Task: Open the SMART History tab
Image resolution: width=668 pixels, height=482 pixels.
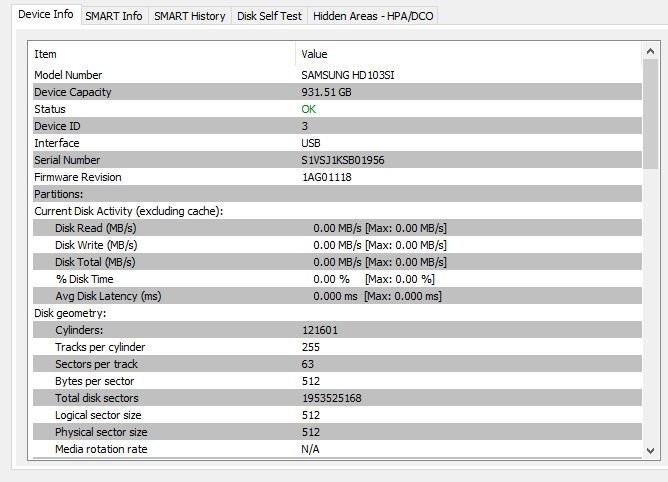Action: (189, 16)
